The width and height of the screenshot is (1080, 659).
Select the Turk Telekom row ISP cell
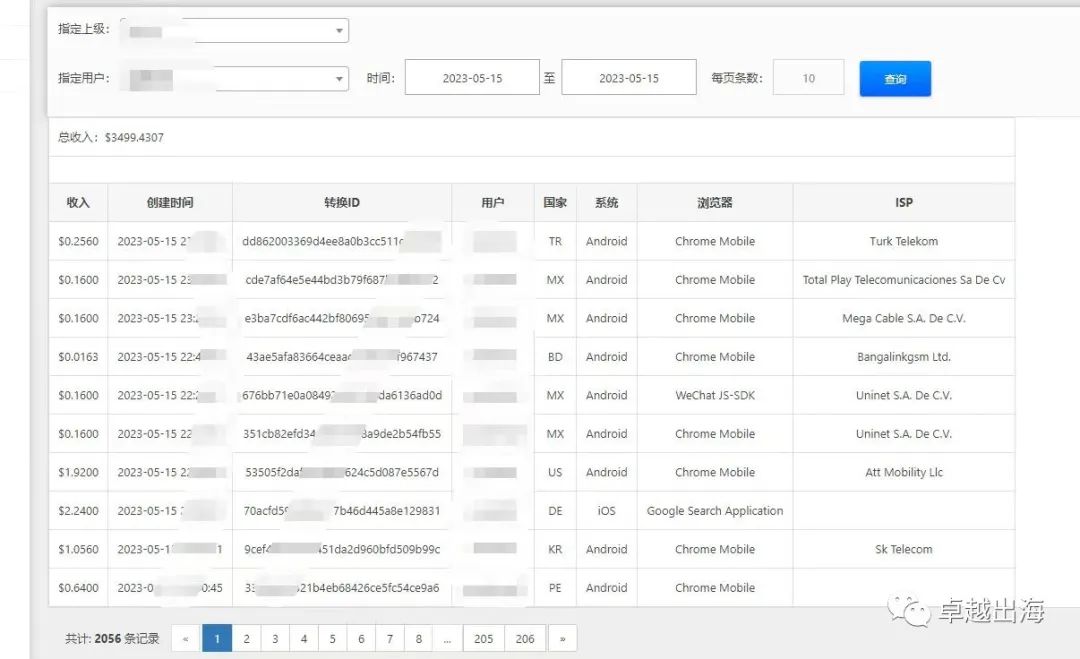(x=903, y=242)
